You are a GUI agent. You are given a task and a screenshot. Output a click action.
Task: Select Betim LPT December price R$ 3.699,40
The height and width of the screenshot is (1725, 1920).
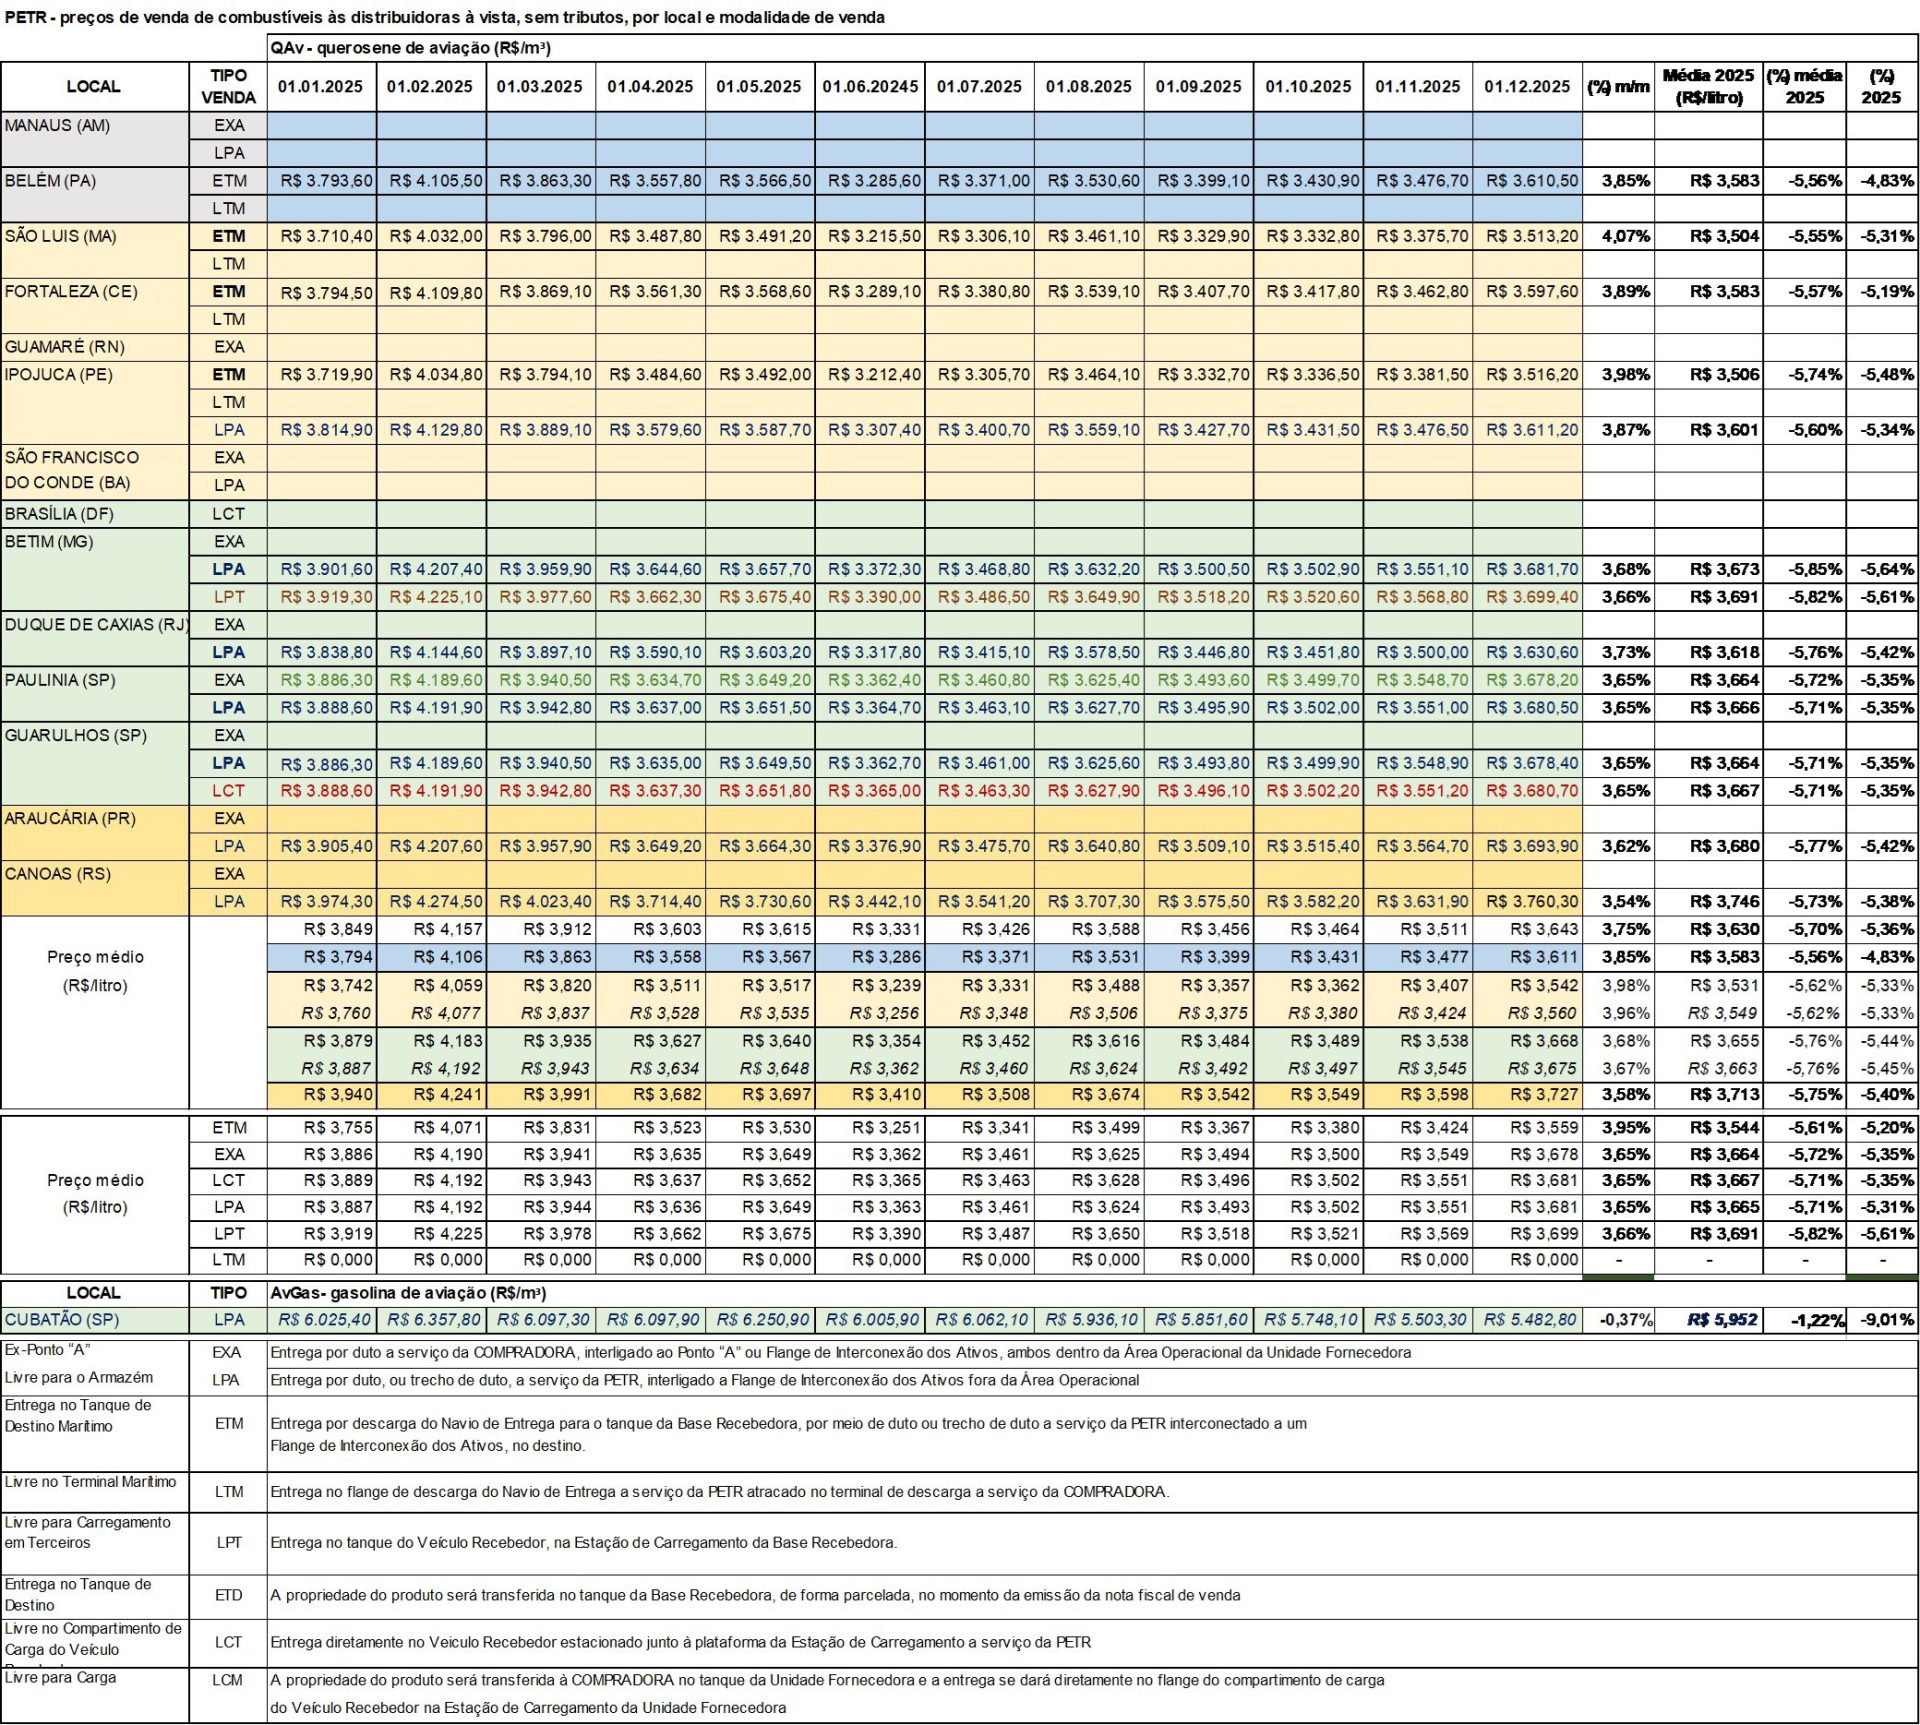click(1531, 597)
